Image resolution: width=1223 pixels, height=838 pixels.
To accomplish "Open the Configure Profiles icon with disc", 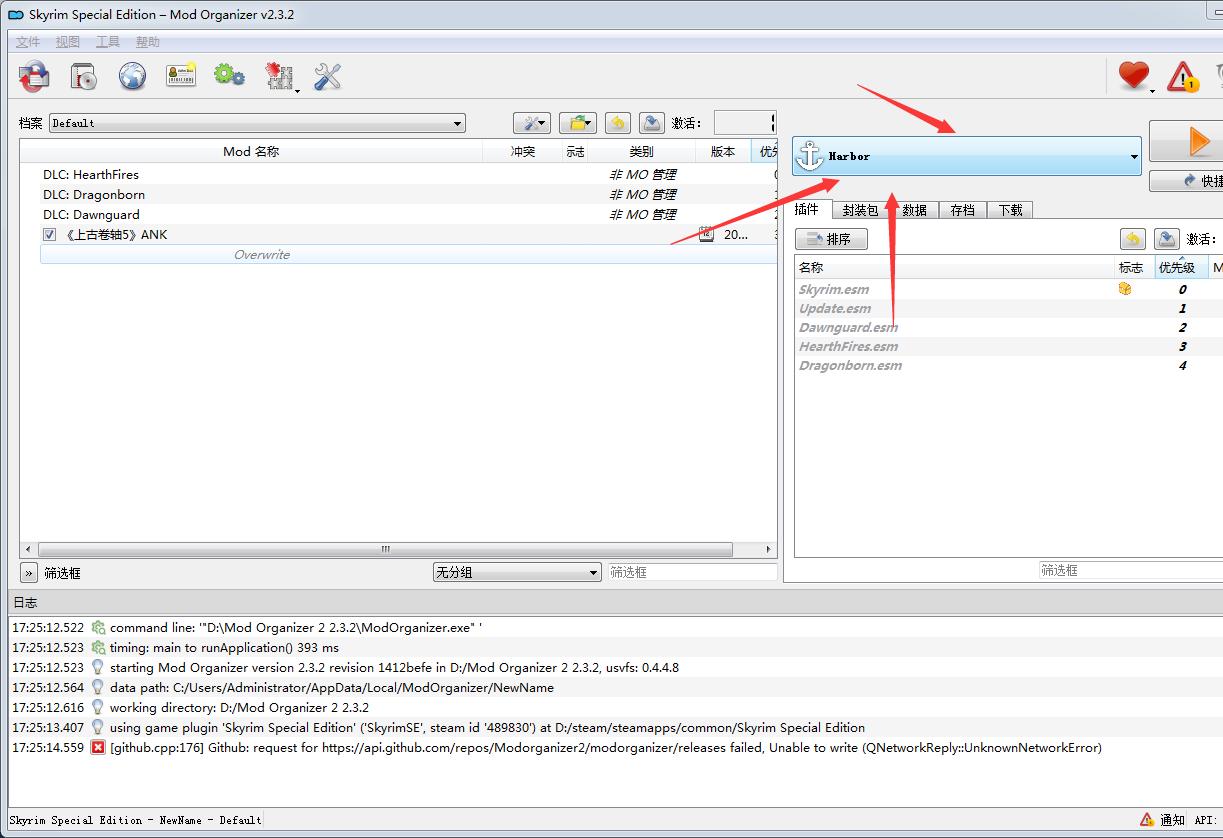I will pyautogui.click(x=83, y=76).
